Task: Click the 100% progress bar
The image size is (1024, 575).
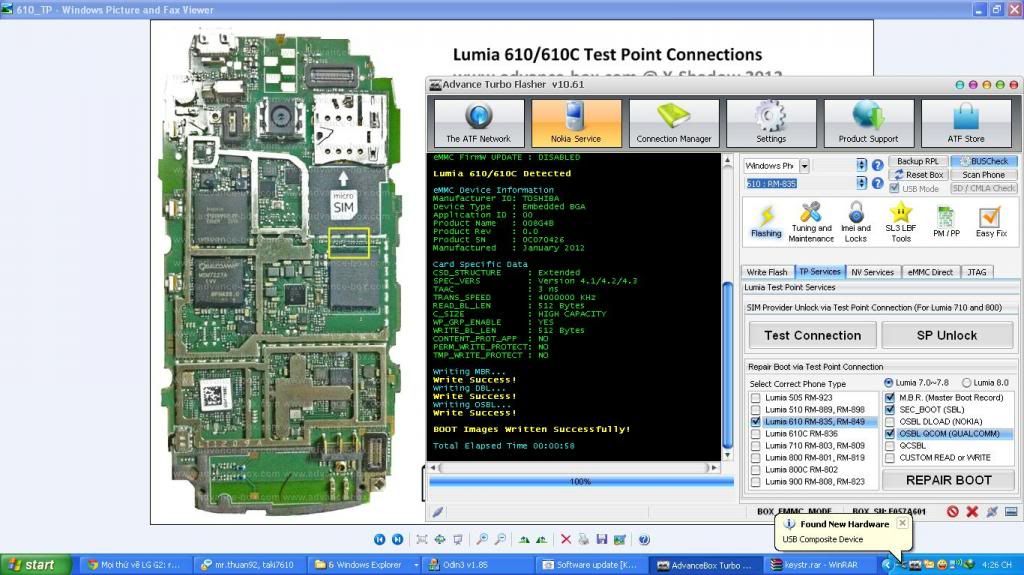Action: coord(581,482)
